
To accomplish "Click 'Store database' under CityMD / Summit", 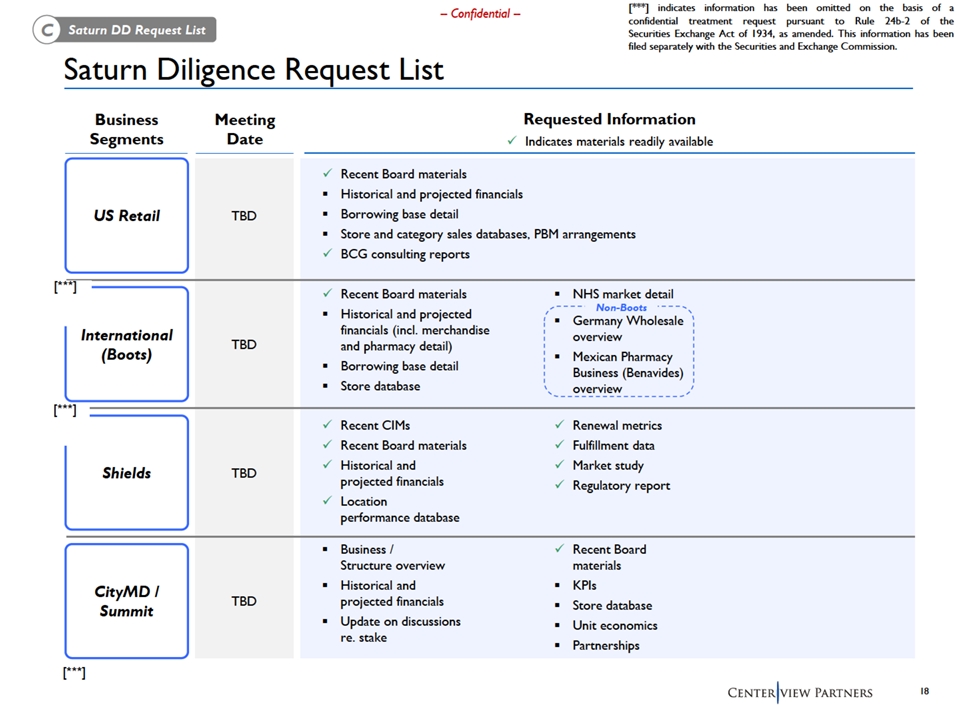I will point(612,606).
